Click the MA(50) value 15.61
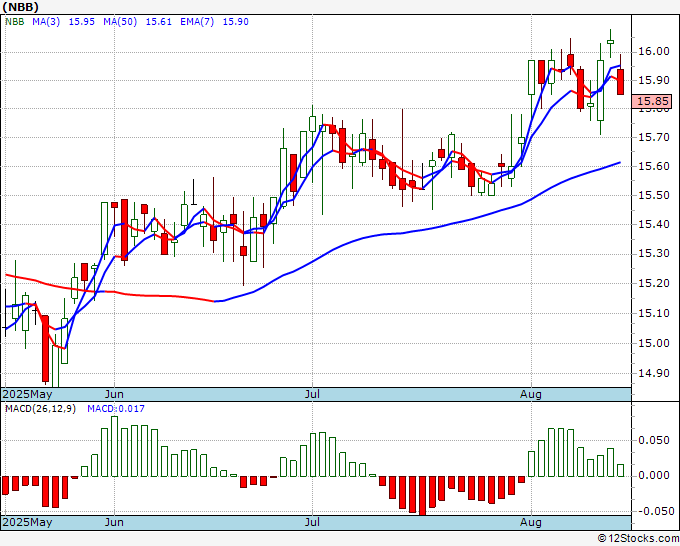 tap(158, 22)
